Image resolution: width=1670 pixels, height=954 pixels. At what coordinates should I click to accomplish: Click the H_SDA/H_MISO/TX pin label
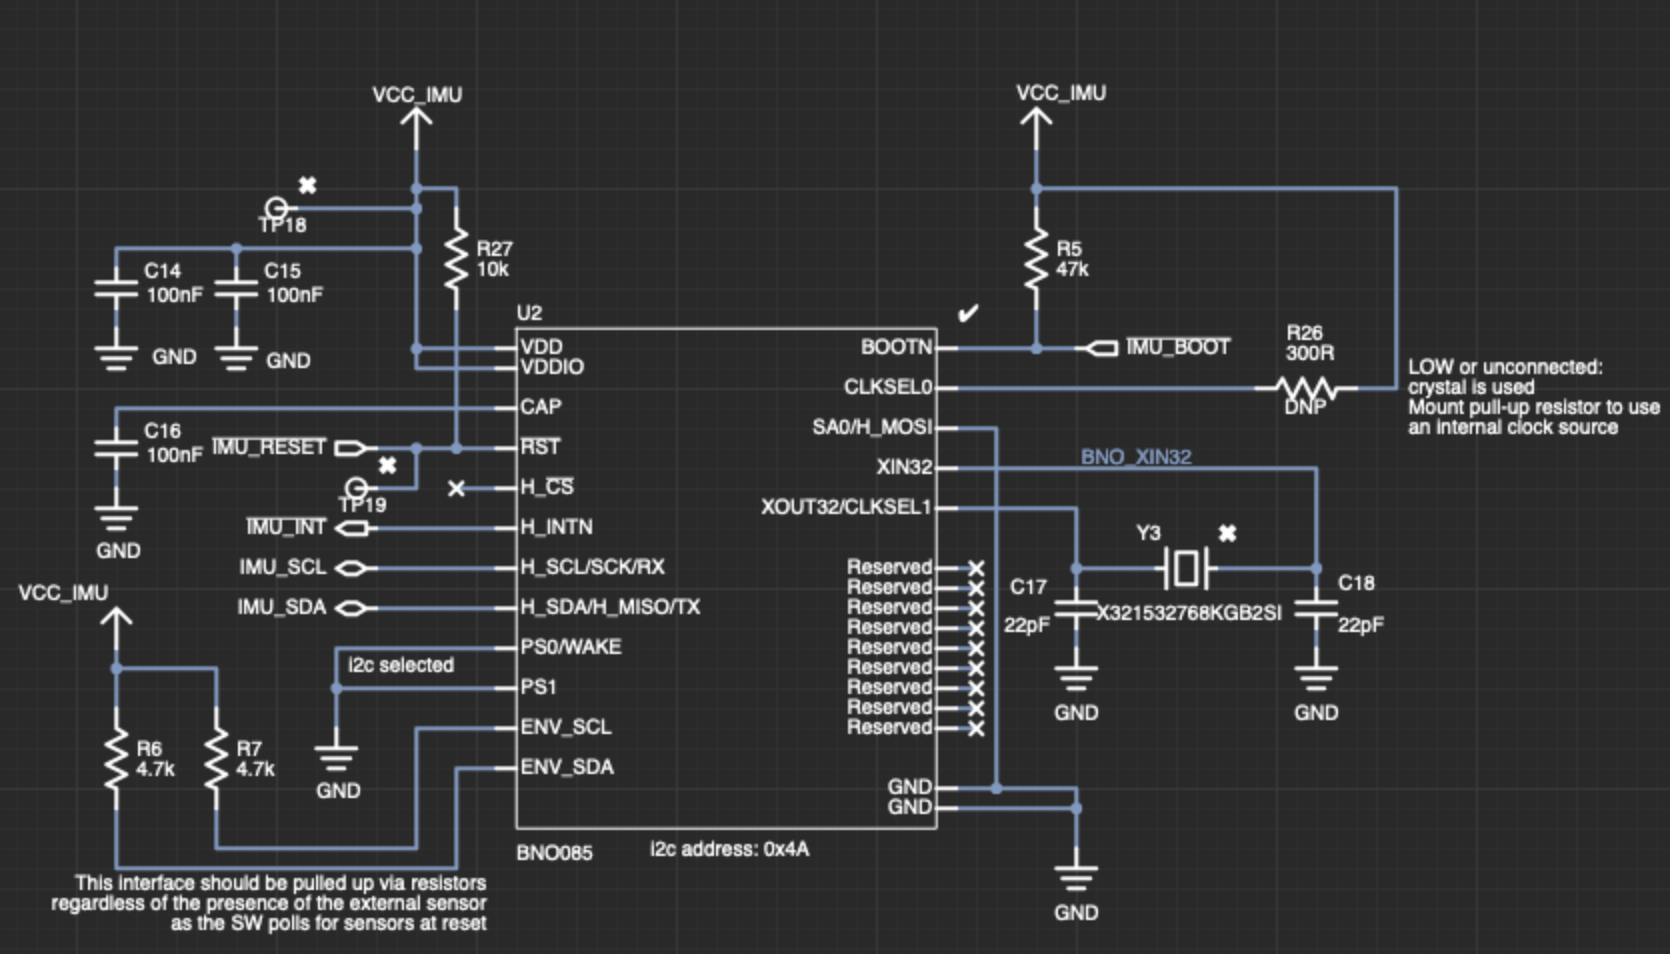(x=610, y=607)
